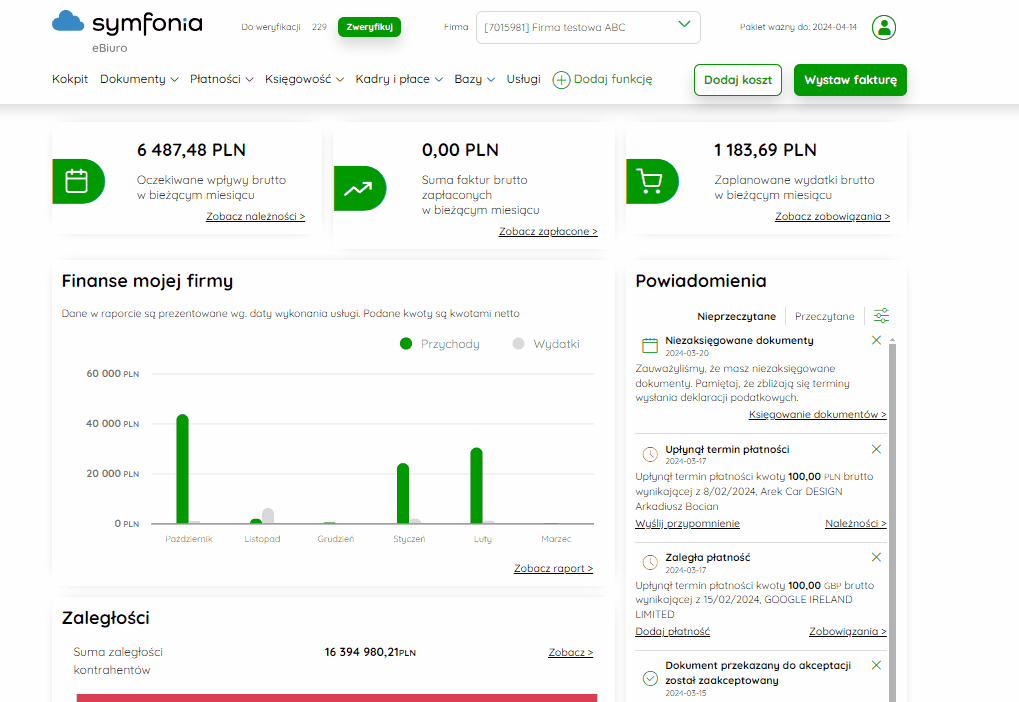Switch to Przeczytane notifications tab
The width and height of the screenshot is (1019, 702).
coord(824,316)
